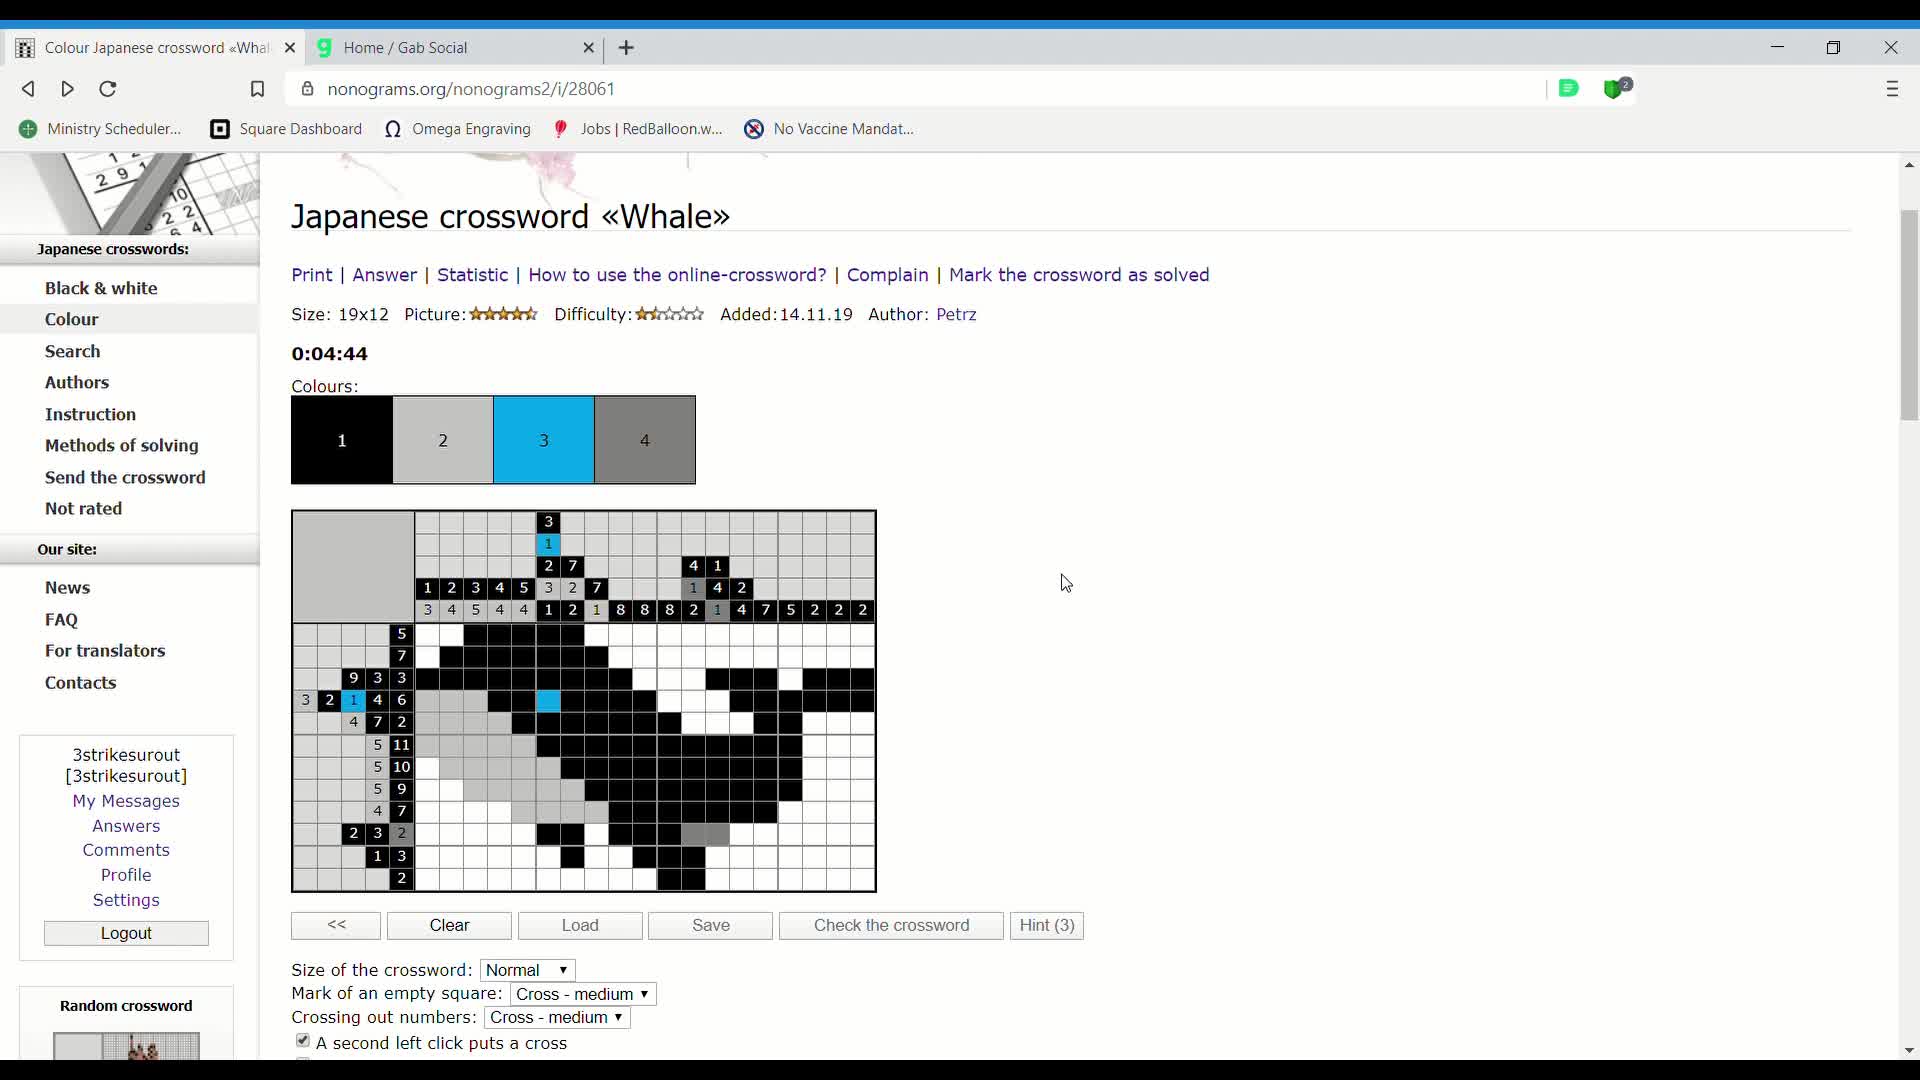Expand Mark of an empty square dropdown
The width and height of the screenshot is (1920, 1080).
point(583,994)
